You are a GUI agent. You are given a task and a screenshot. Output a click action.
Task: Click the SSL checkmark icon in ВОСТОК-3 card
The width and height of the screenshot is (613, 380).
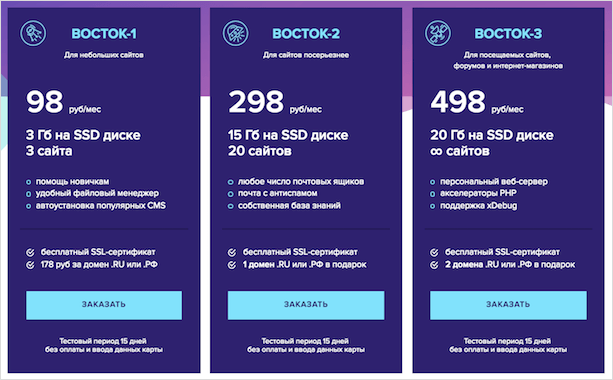click(x=434, y=253)
